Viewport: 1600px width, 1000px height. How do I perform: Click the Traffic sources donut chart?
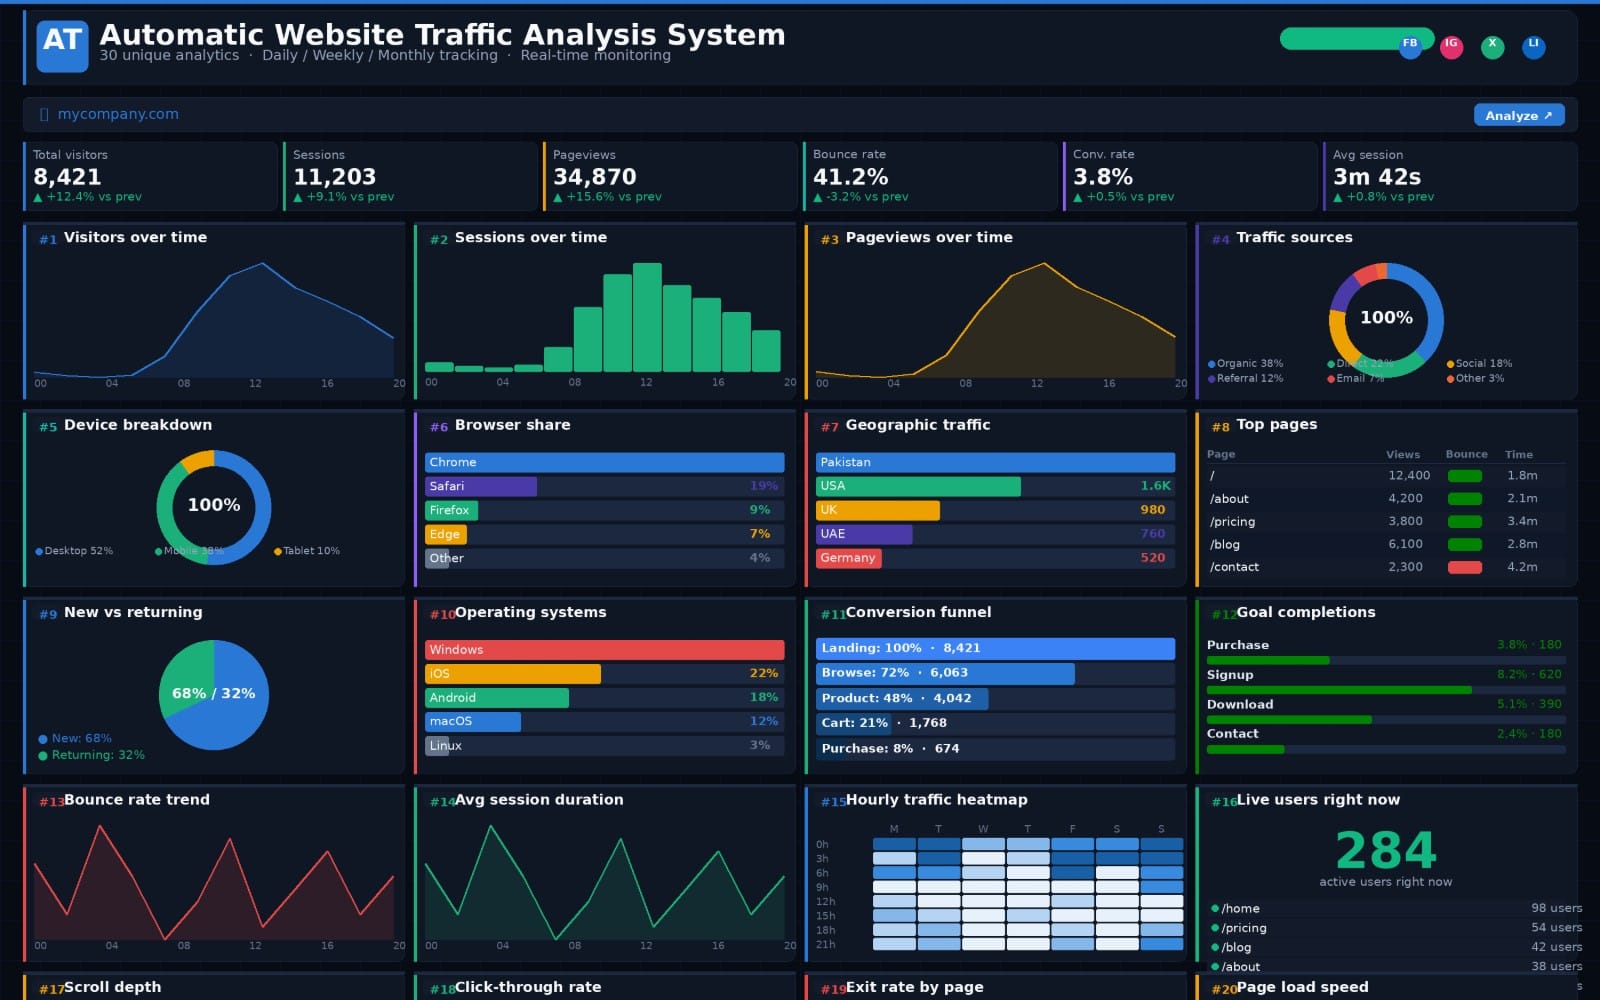(1386, 320)
